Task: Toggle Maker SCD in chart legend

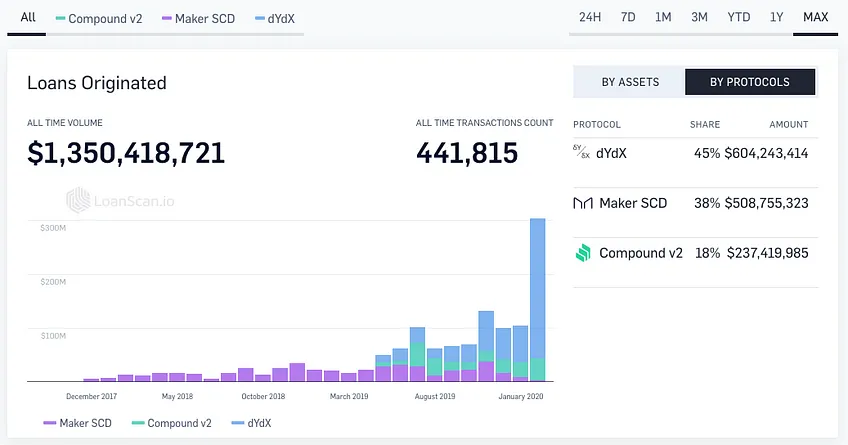Action: [x=77, y=423]
